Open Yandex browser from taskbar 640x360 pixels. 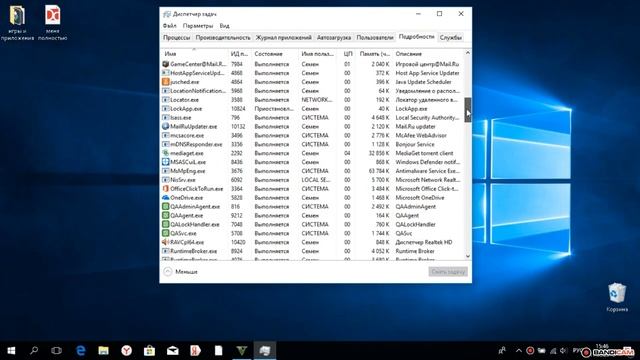coord(127,351)
